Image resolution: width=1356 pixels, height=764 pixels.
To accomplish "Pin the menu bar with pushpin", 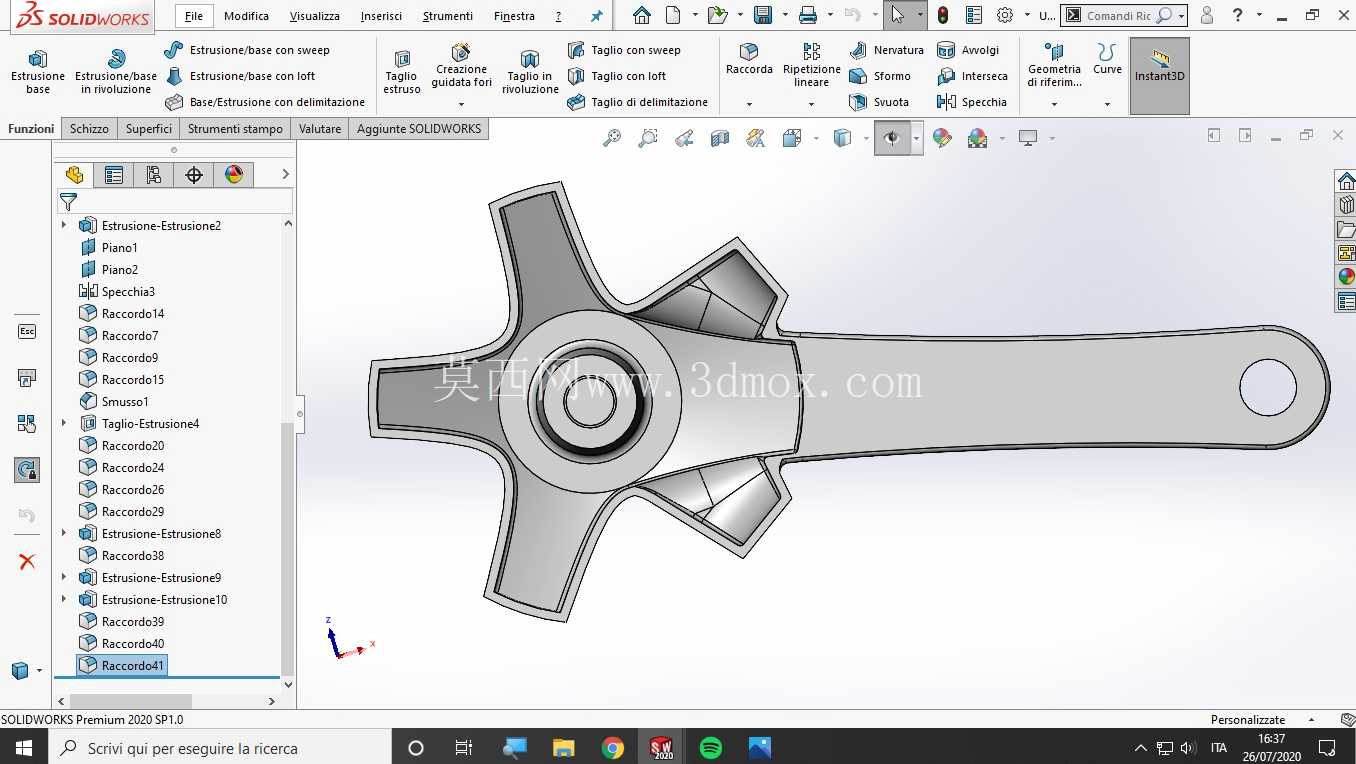I will [x=597, y=16].
